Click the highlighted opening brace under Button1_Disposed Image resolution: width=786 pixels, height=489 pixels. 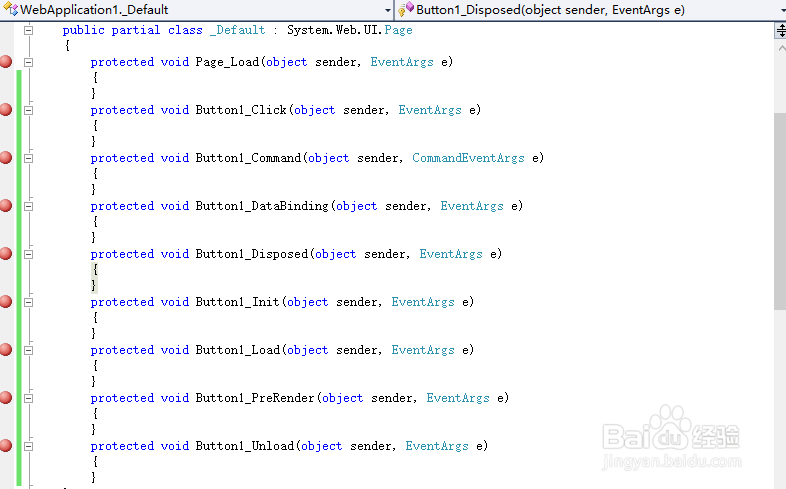(x=95, y=270)
